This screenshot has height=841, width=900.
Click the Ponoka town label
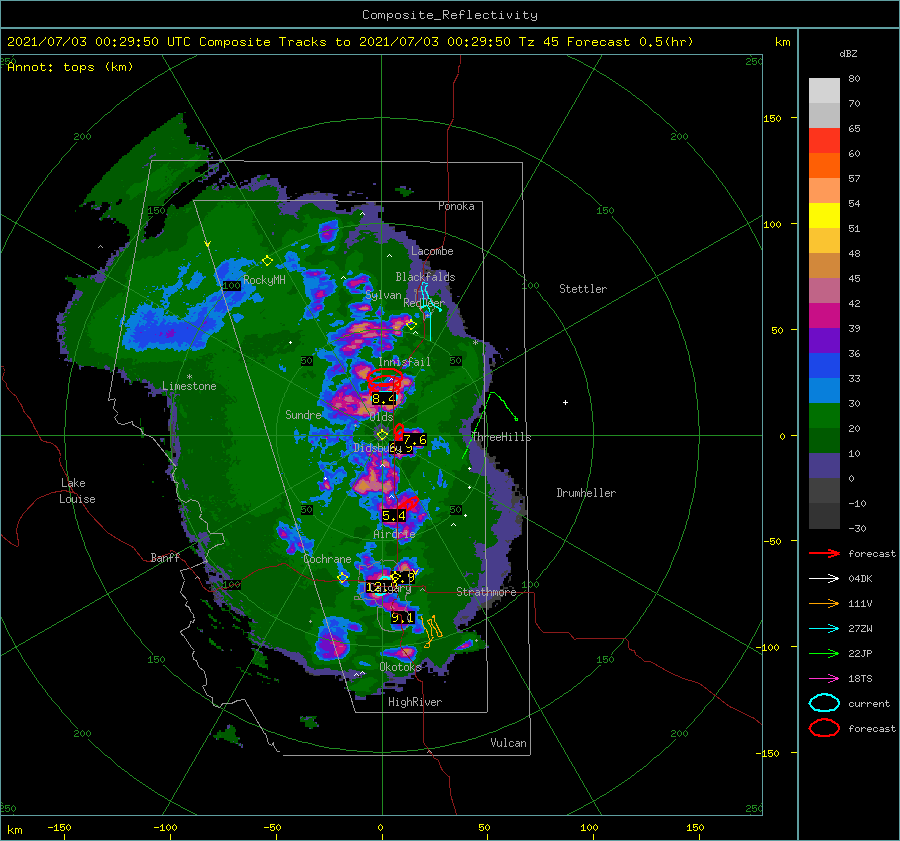coord(456,206)
